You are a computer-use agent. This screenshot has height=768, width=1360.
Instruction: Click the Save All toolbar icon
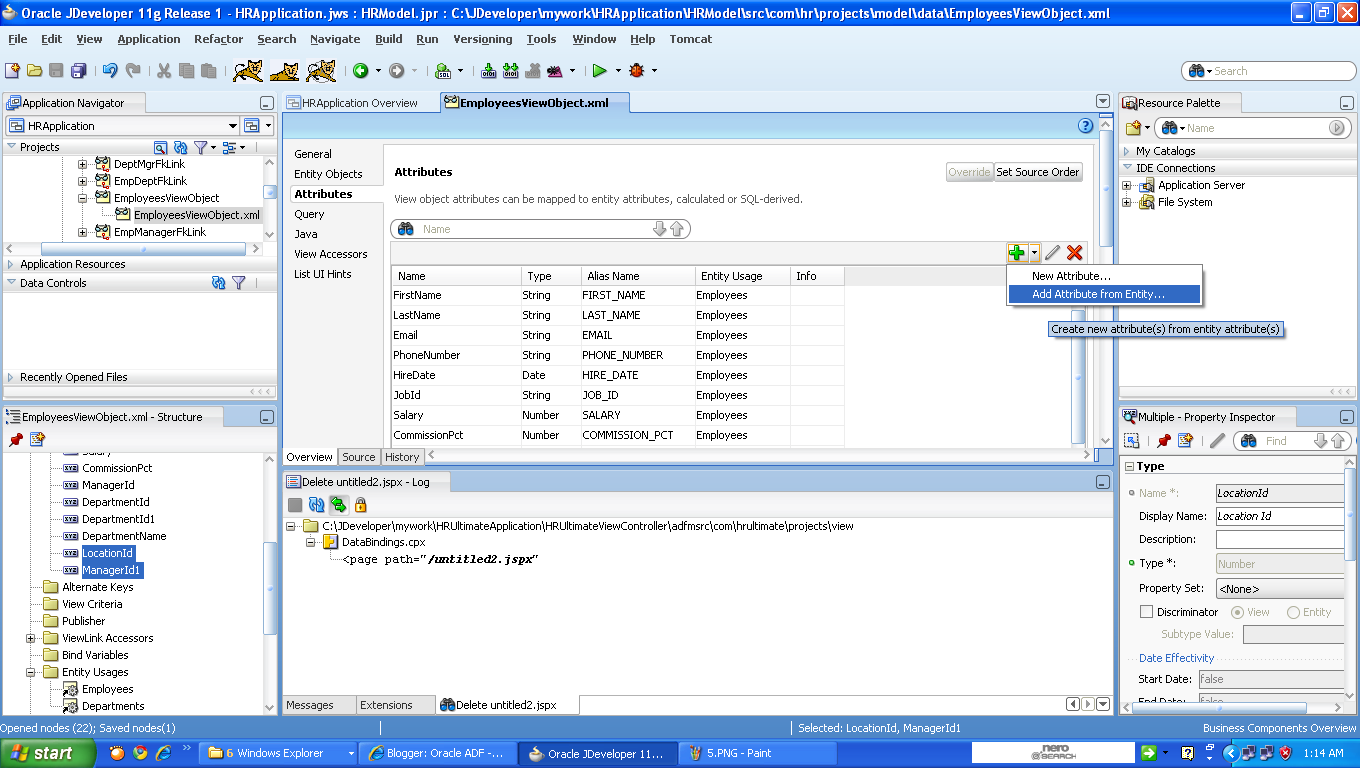79,71
